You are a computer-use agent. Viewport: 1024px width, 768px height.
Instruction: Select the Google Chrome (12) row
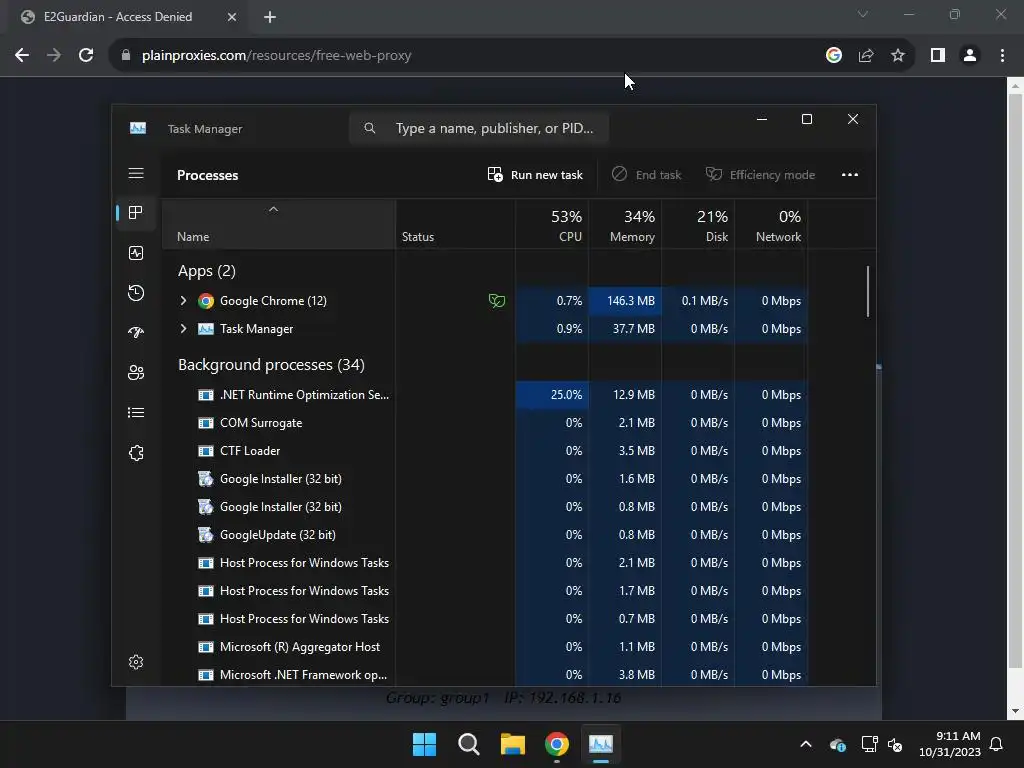tap(486, 300)
